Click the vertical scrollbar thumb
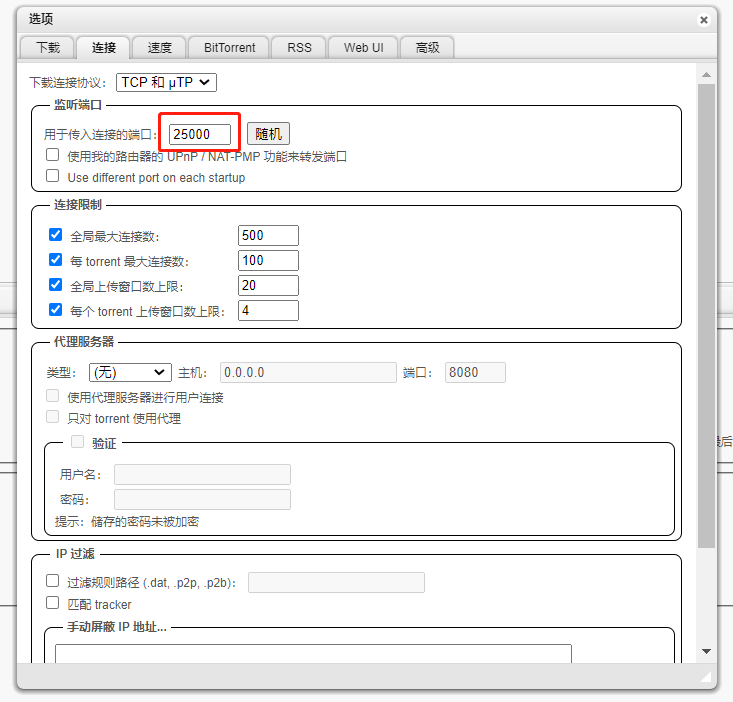Image resolution: width=733 pixels, height=702 pixels. pos(706,315)
